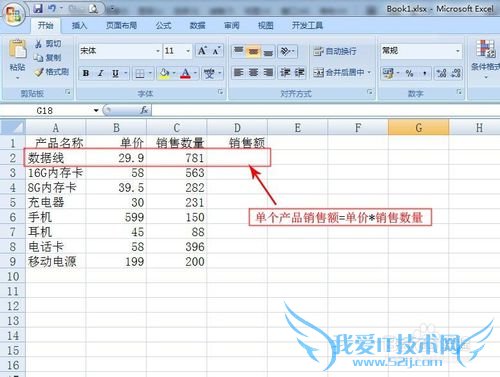Switch to 视图 (View) tab
The height and width of the screenshot is (377, 500).
(x=266, y=25)
